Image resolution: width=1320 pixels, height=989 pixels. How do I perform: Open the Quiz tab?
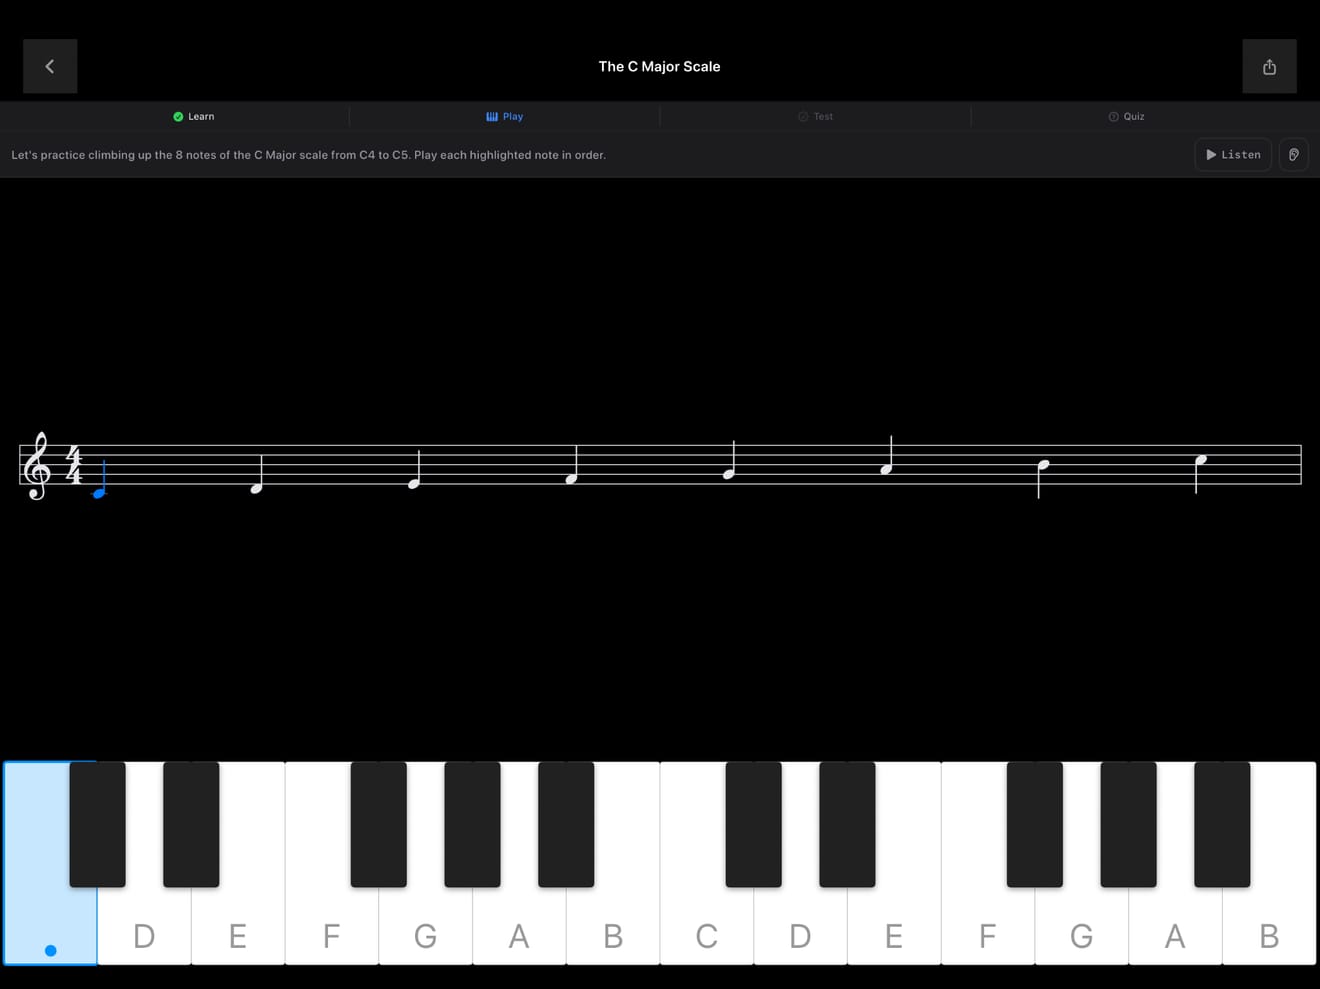coord(1126,116)
